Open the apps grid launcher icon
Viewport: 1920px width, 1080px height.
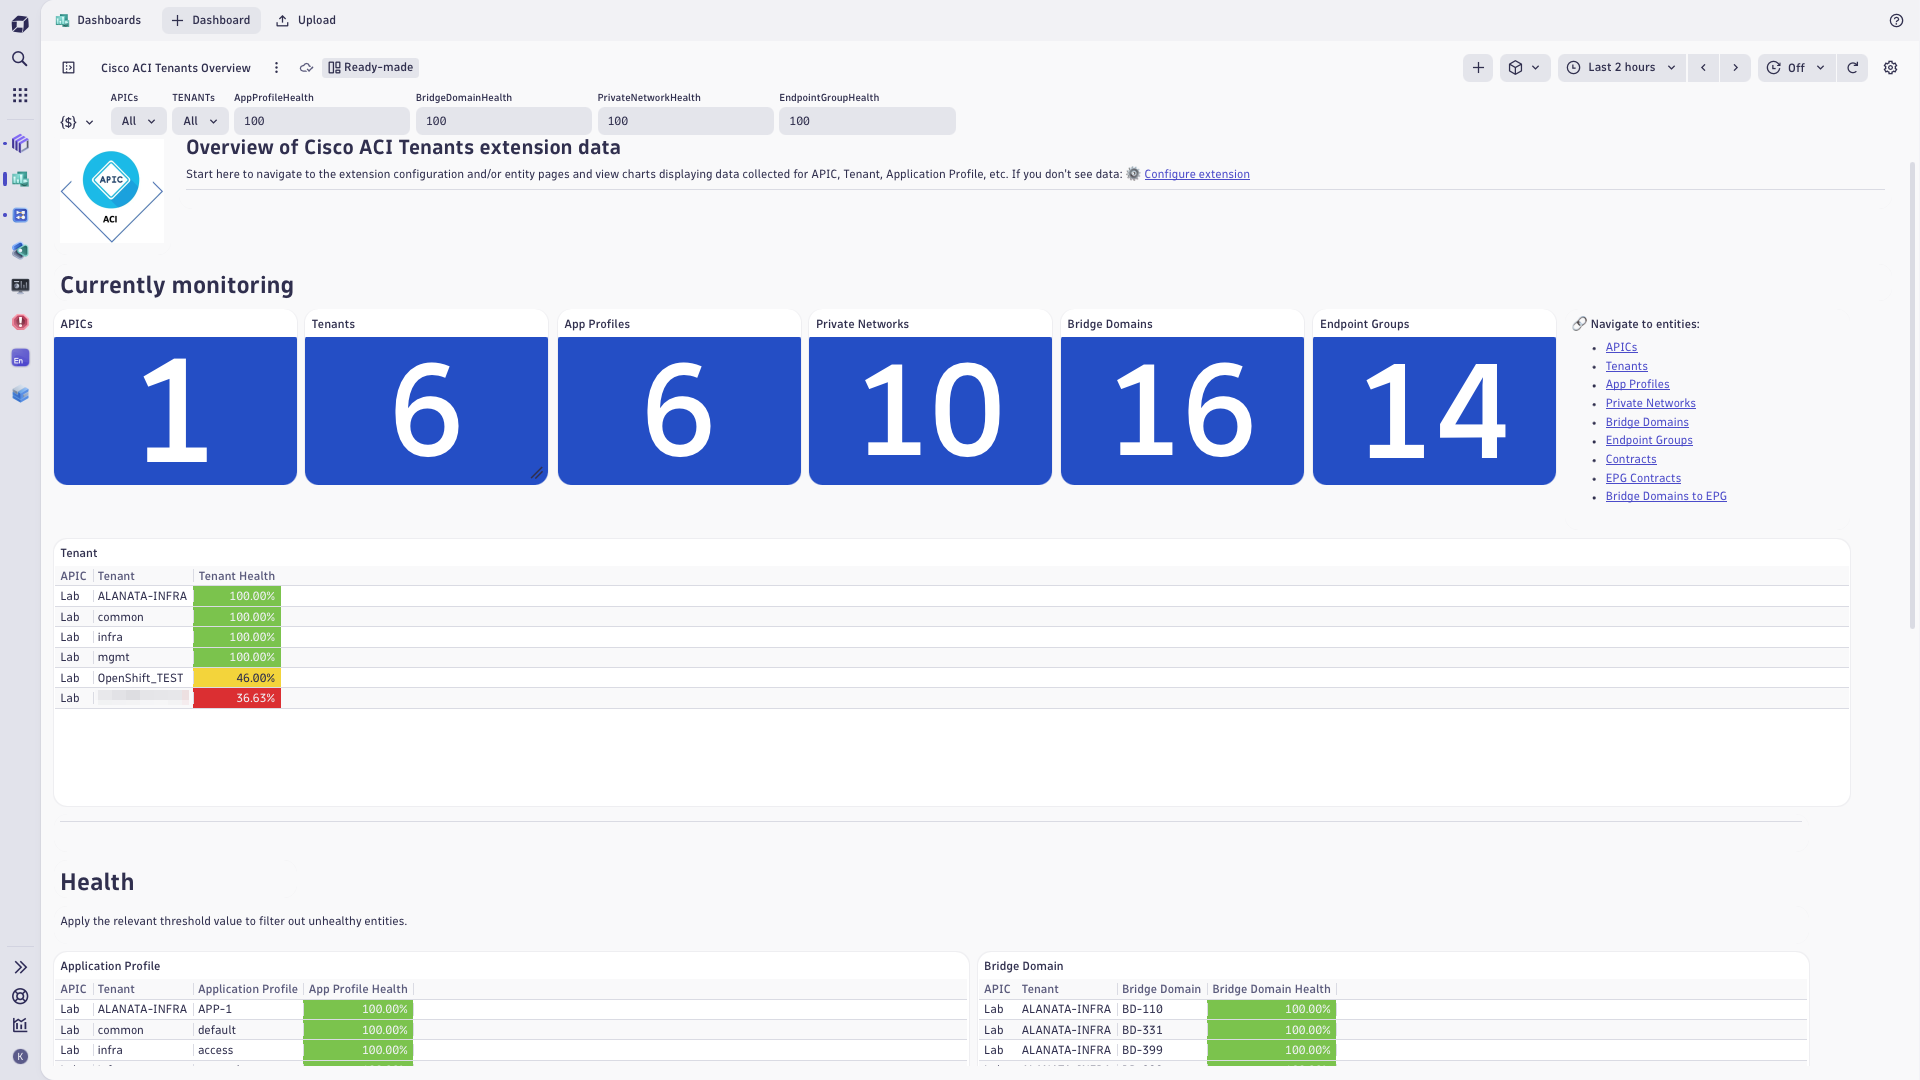point(19,95)
